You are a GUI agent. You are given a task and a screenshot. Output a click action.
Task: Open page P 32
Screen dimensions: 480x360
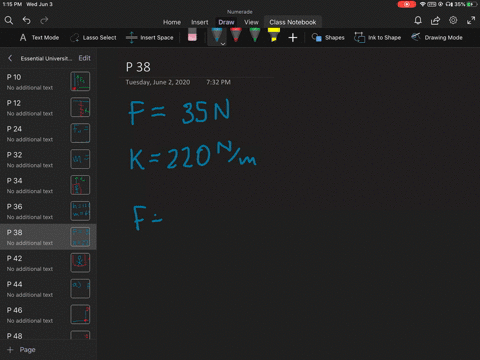(x=48, y=159)
